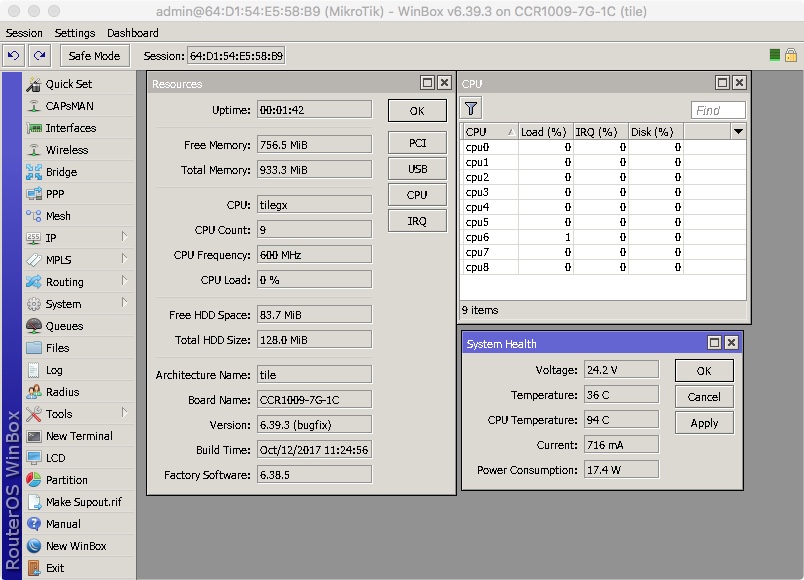The width and height of the screenshot is (804, 580).
Task: Open Interfaces in the sidebar
Action: click(x=70, y=128)
